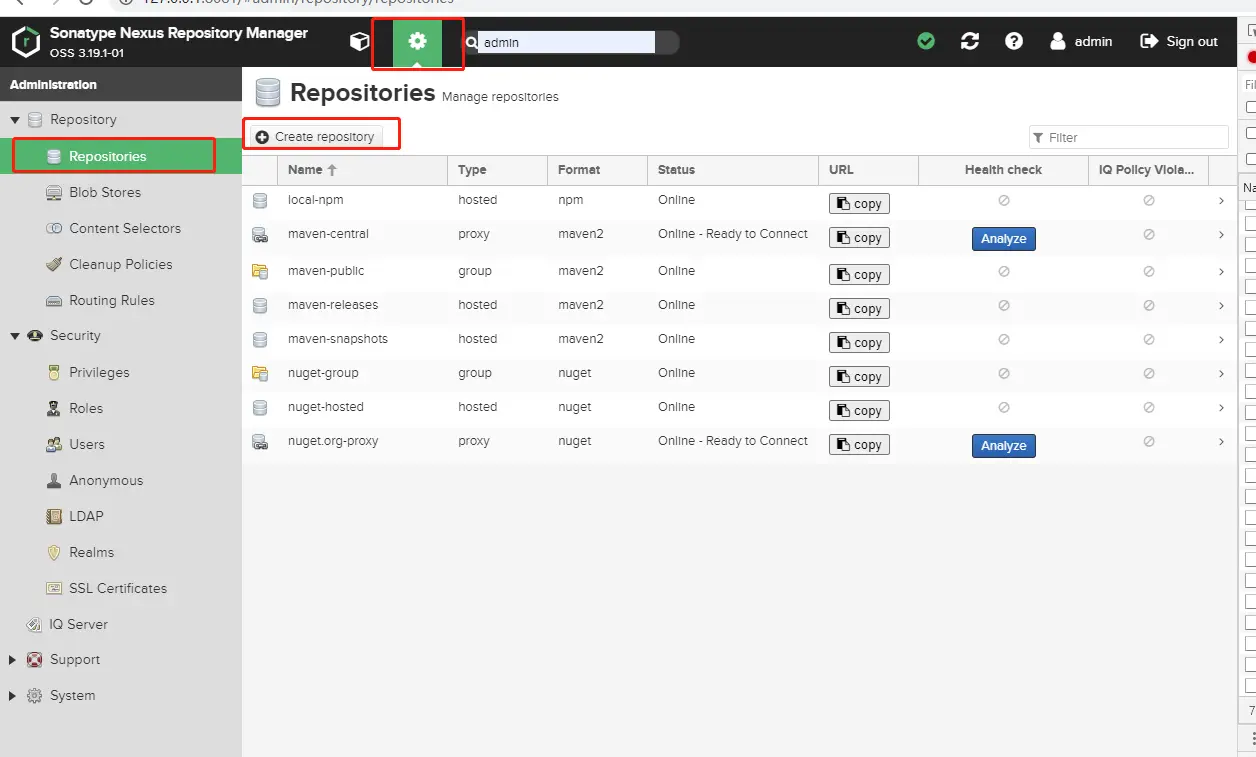Screen dimensions: 1256x757
Task: Sort by the Format column header
Action: click(597, 170)
